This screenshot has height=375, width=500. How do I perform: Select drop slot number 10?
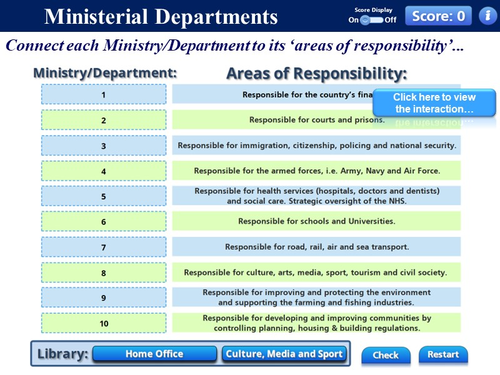[x=104, y=323]
